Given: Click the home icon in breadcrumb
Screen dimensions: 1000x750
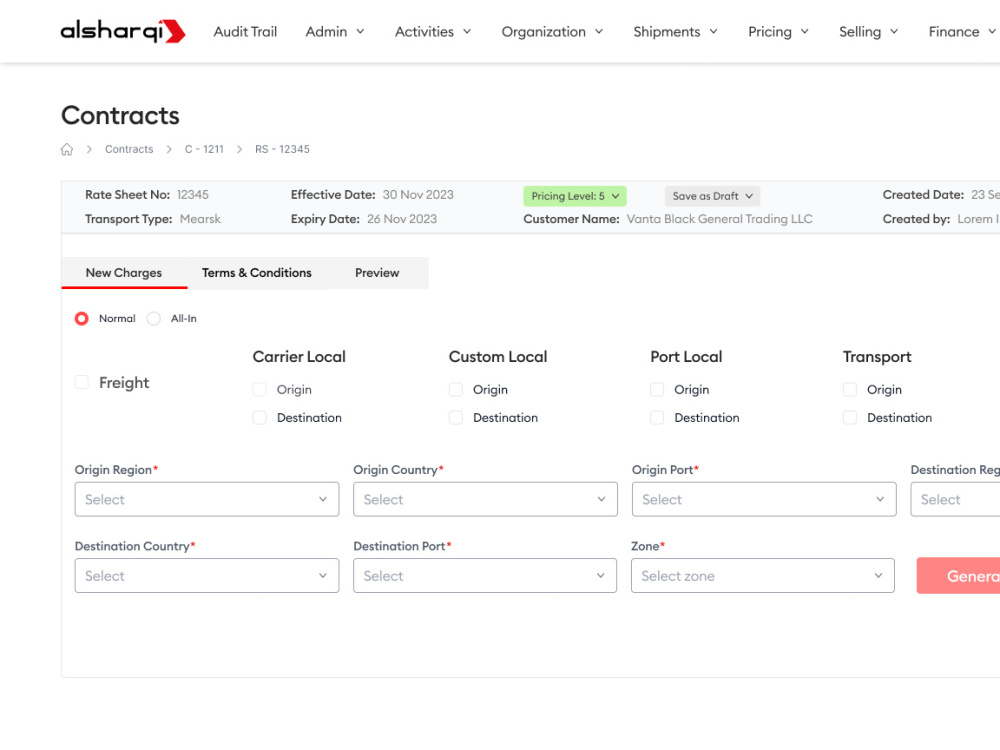Looking at the screenshot, I should pyautogui.click(x=67, y=149).
